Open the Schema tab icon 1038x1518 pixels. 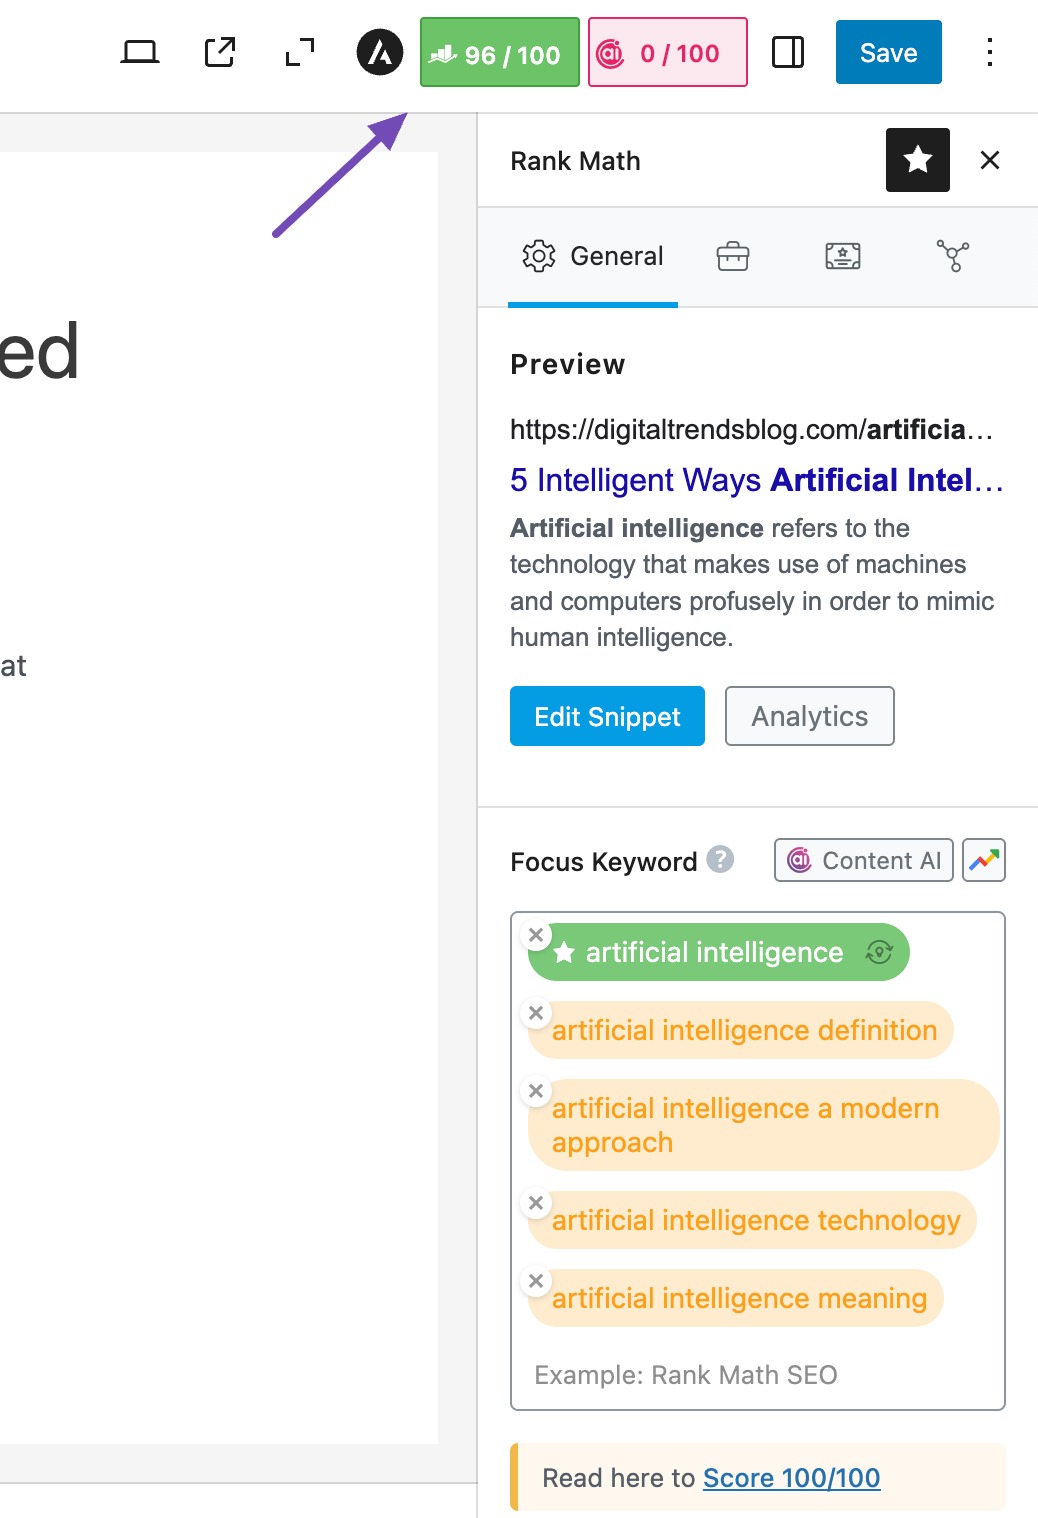843,256
